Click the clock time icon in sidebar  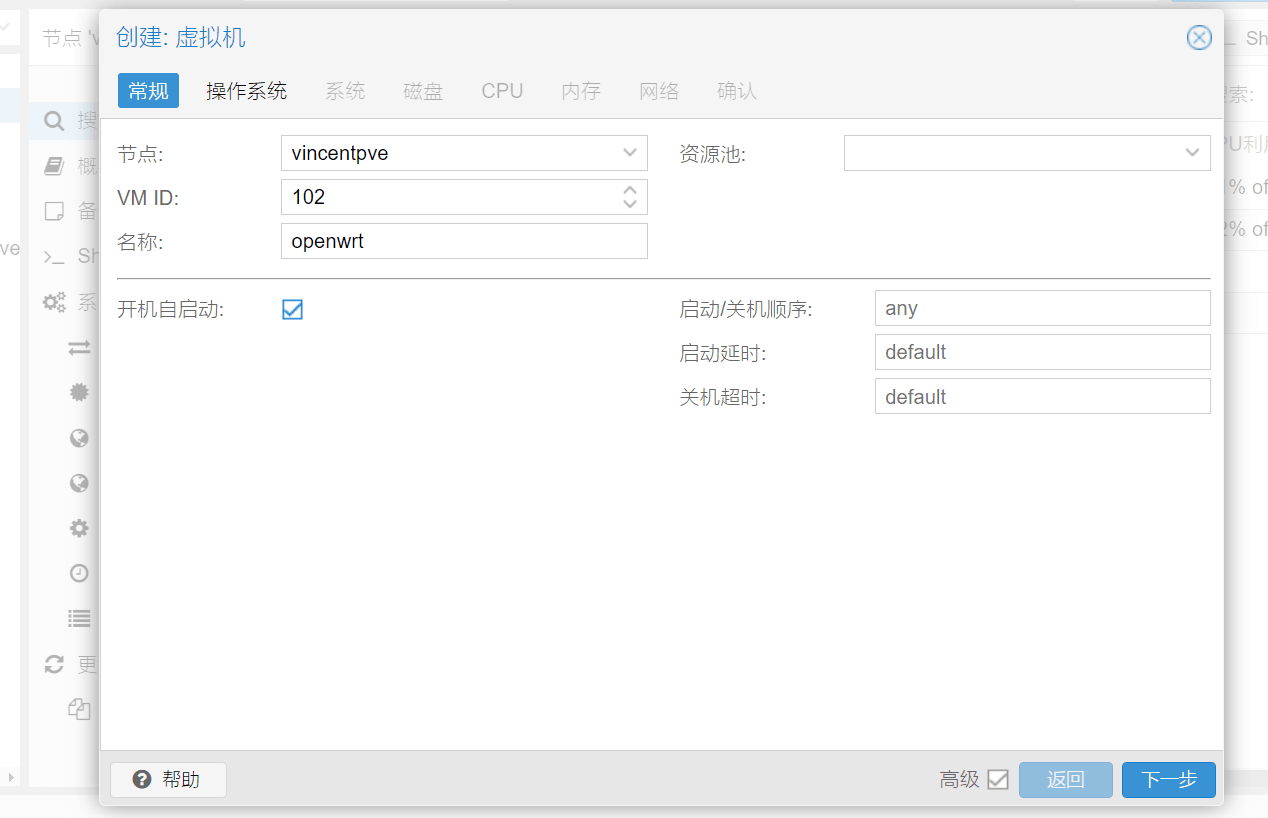coord(79,573)
